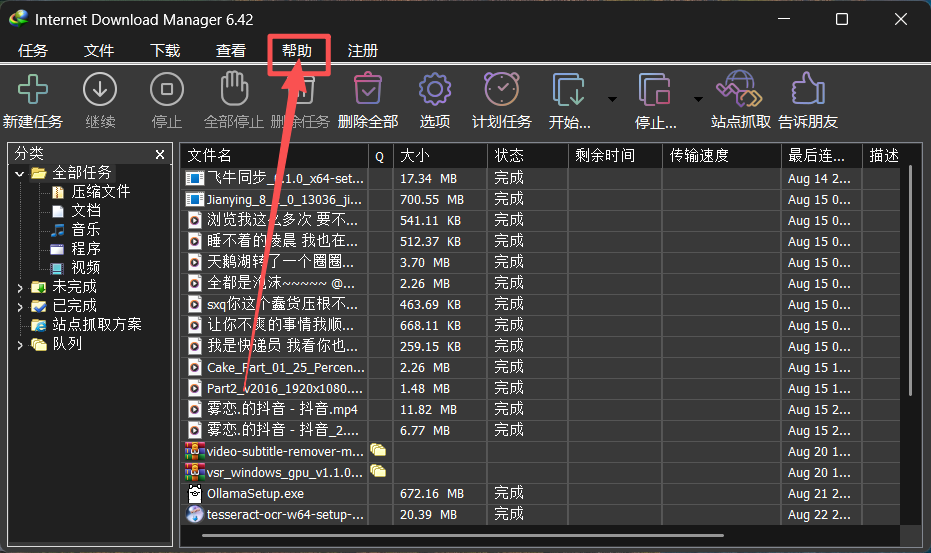The width and height of the screenshot is (931, 553).
Task: Click the archive icon of video-subtitle-remover row
Action: coord(195,451)
